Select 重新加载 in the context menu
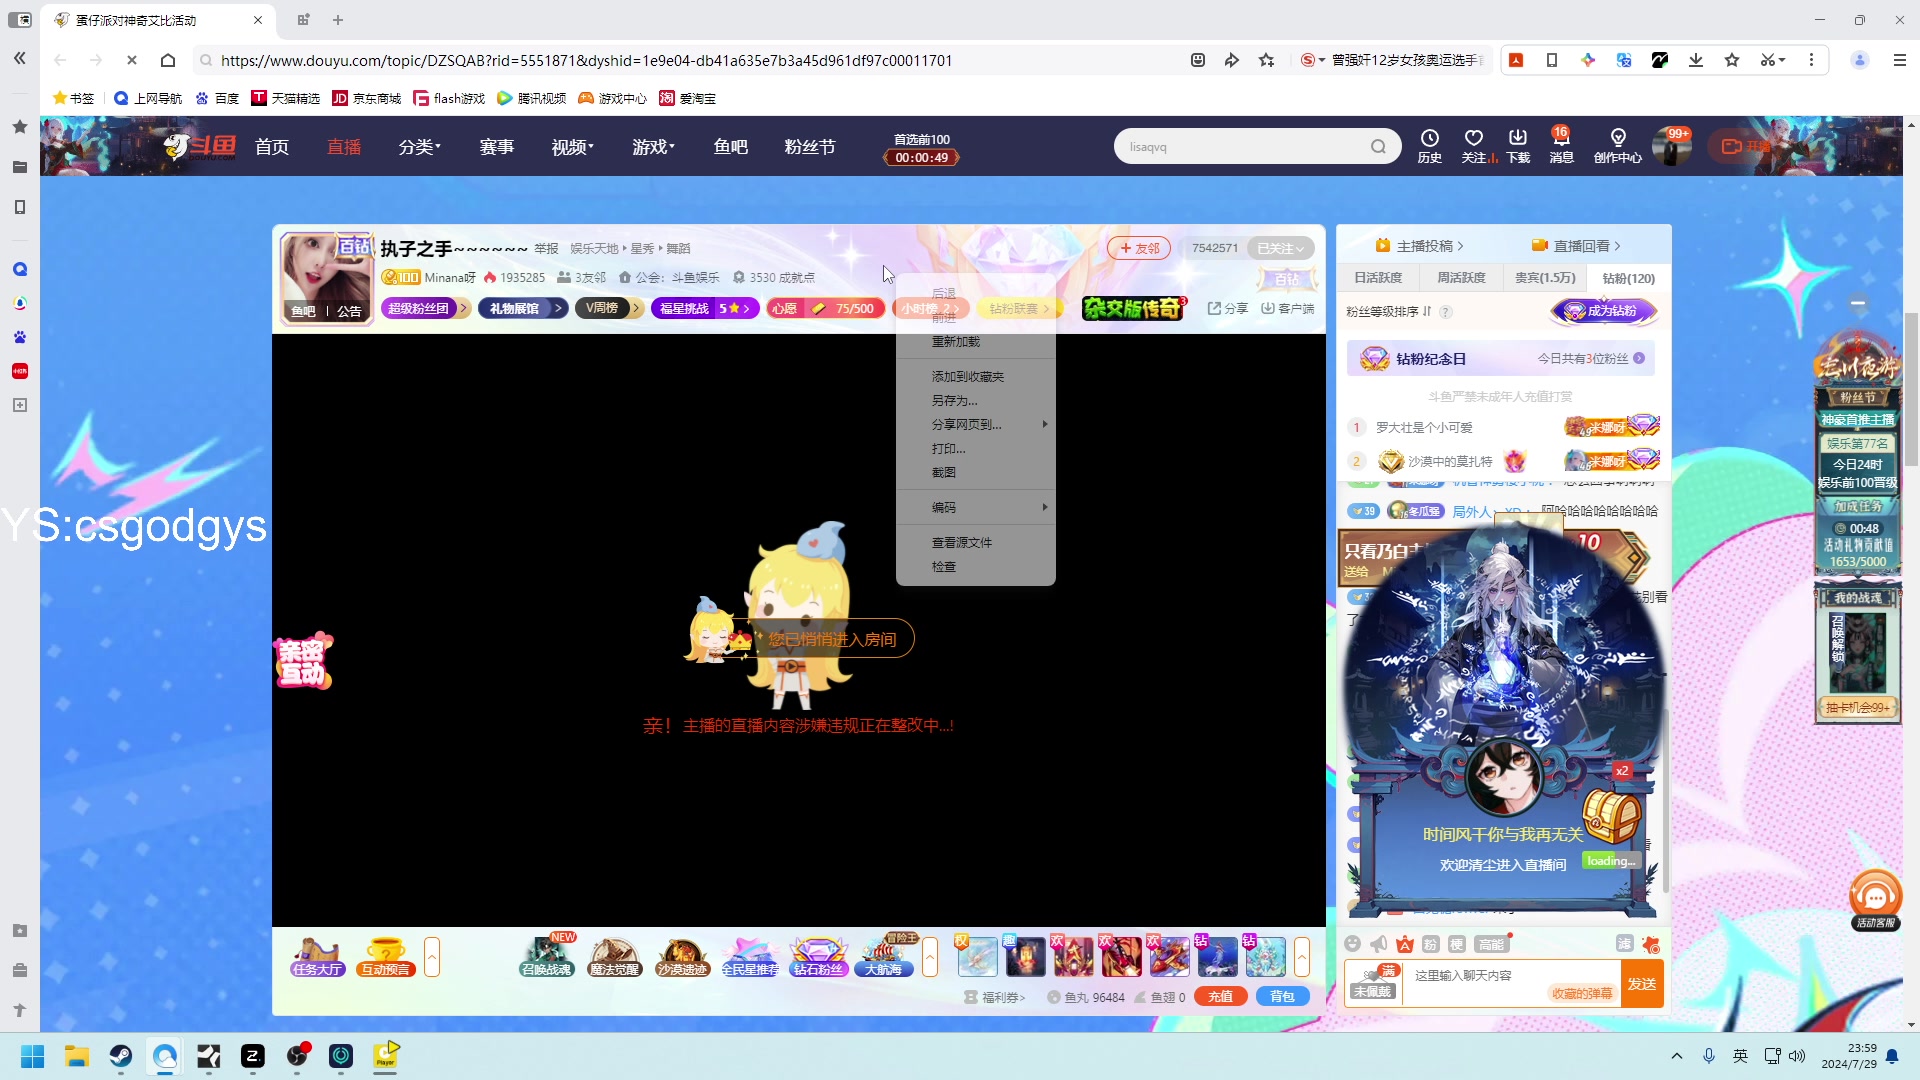The image size is (1920, 1080). (976, 341)
